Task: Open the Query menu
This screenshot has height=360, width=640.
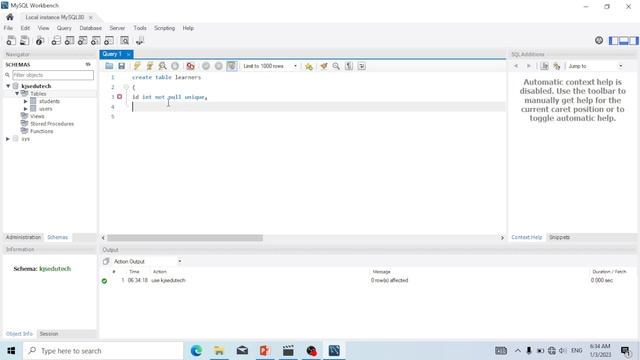Action: pyautogui.click(x=64, y=28)
